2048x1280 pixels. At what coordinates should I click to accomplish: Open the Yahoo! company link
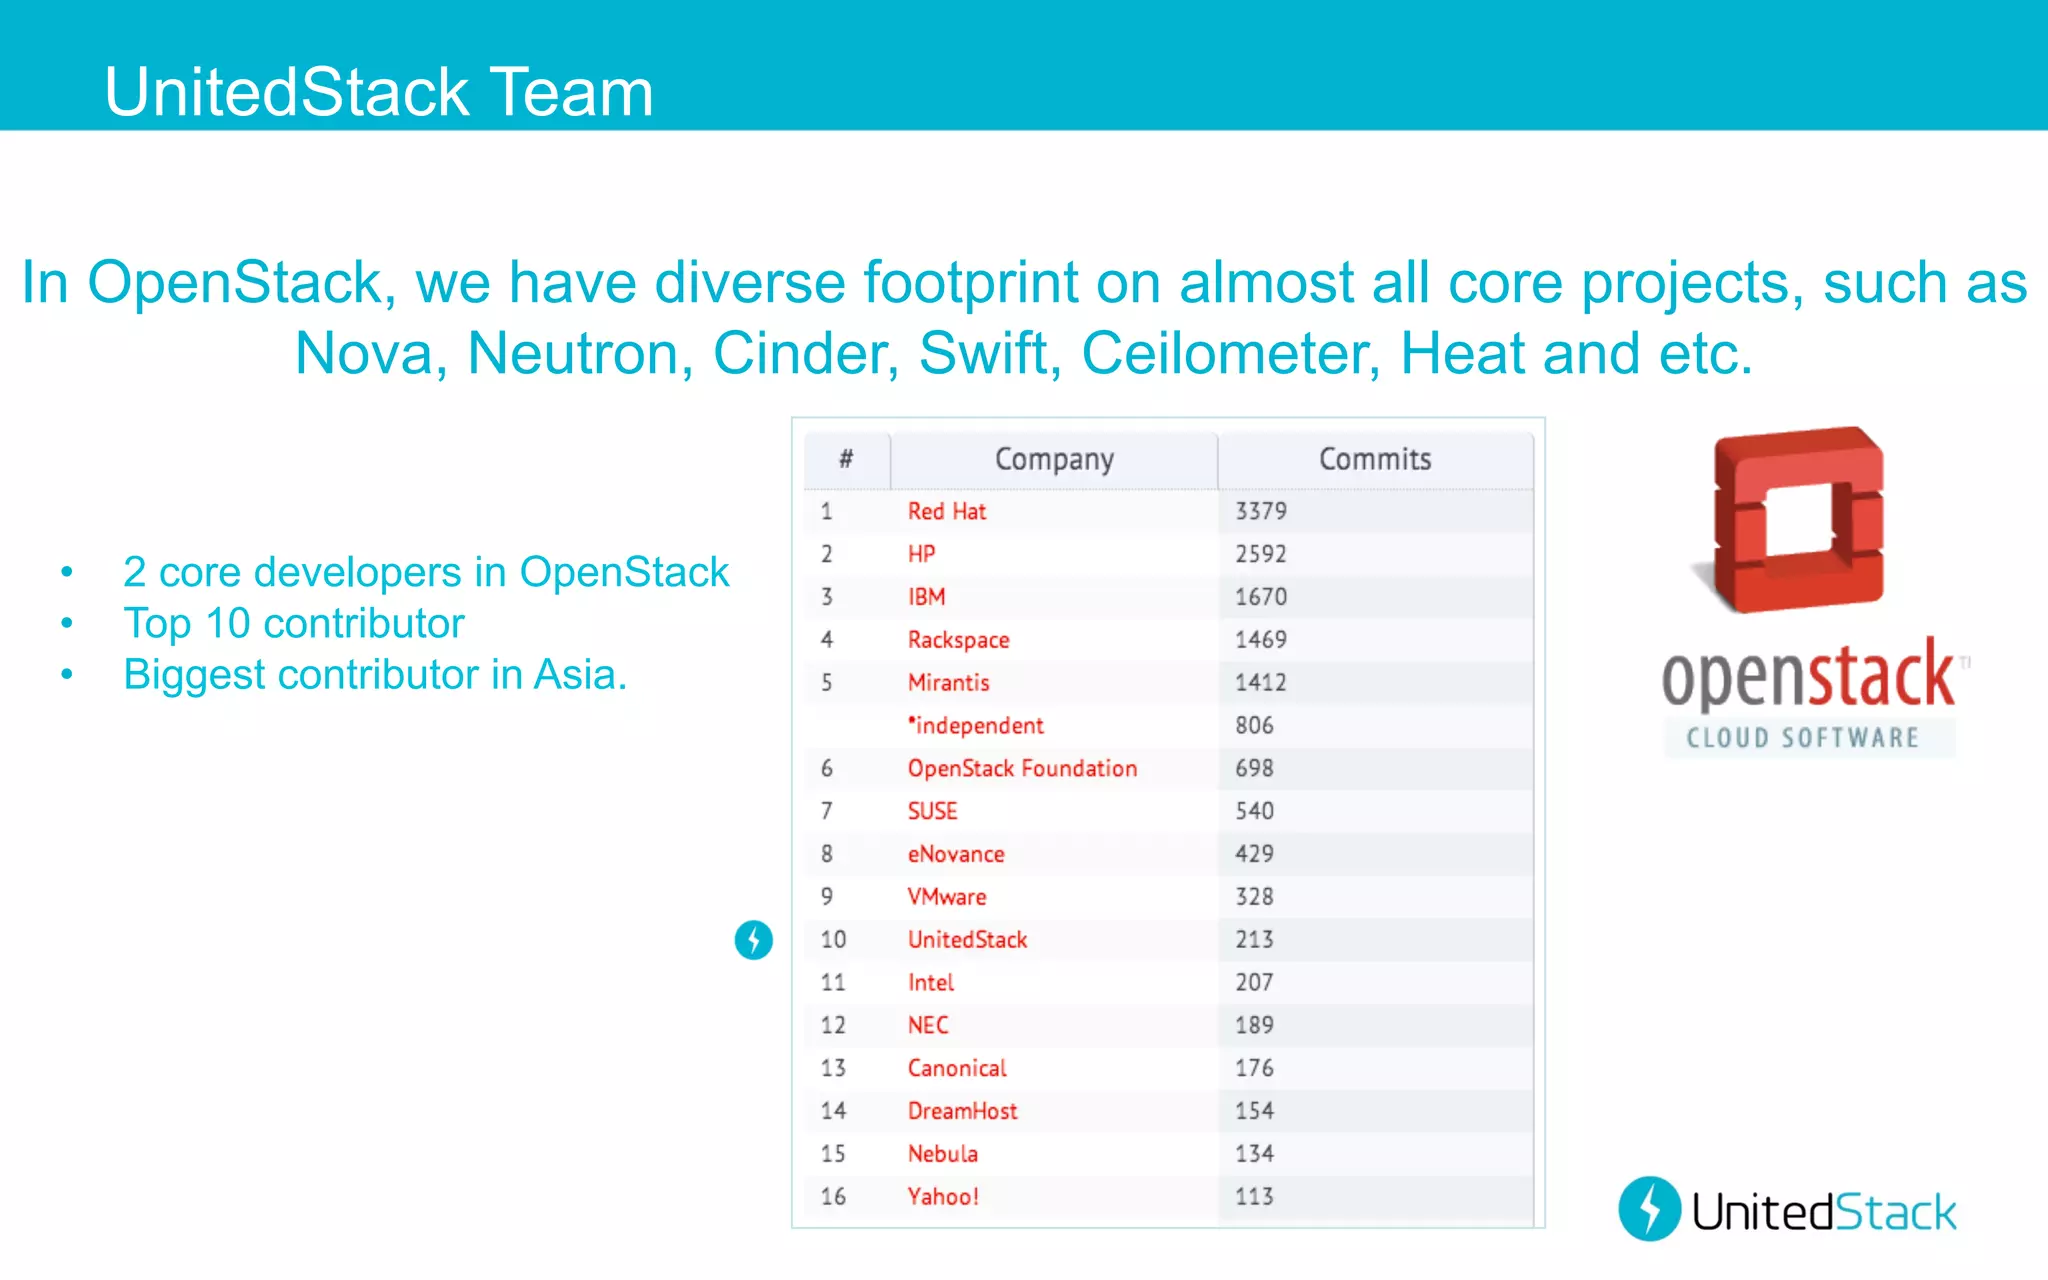coord(942,1197)
